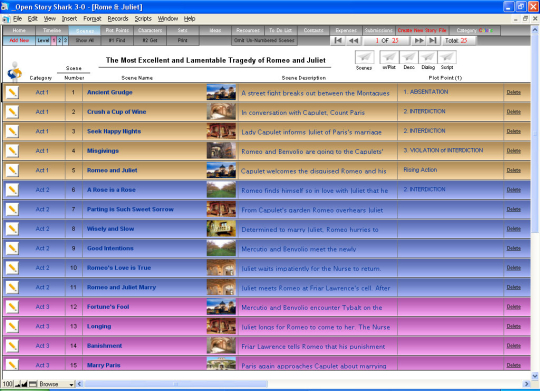Screen dimensions: 540x391
Task: Open the Ideas tab
Action: (x=215, y=30)
